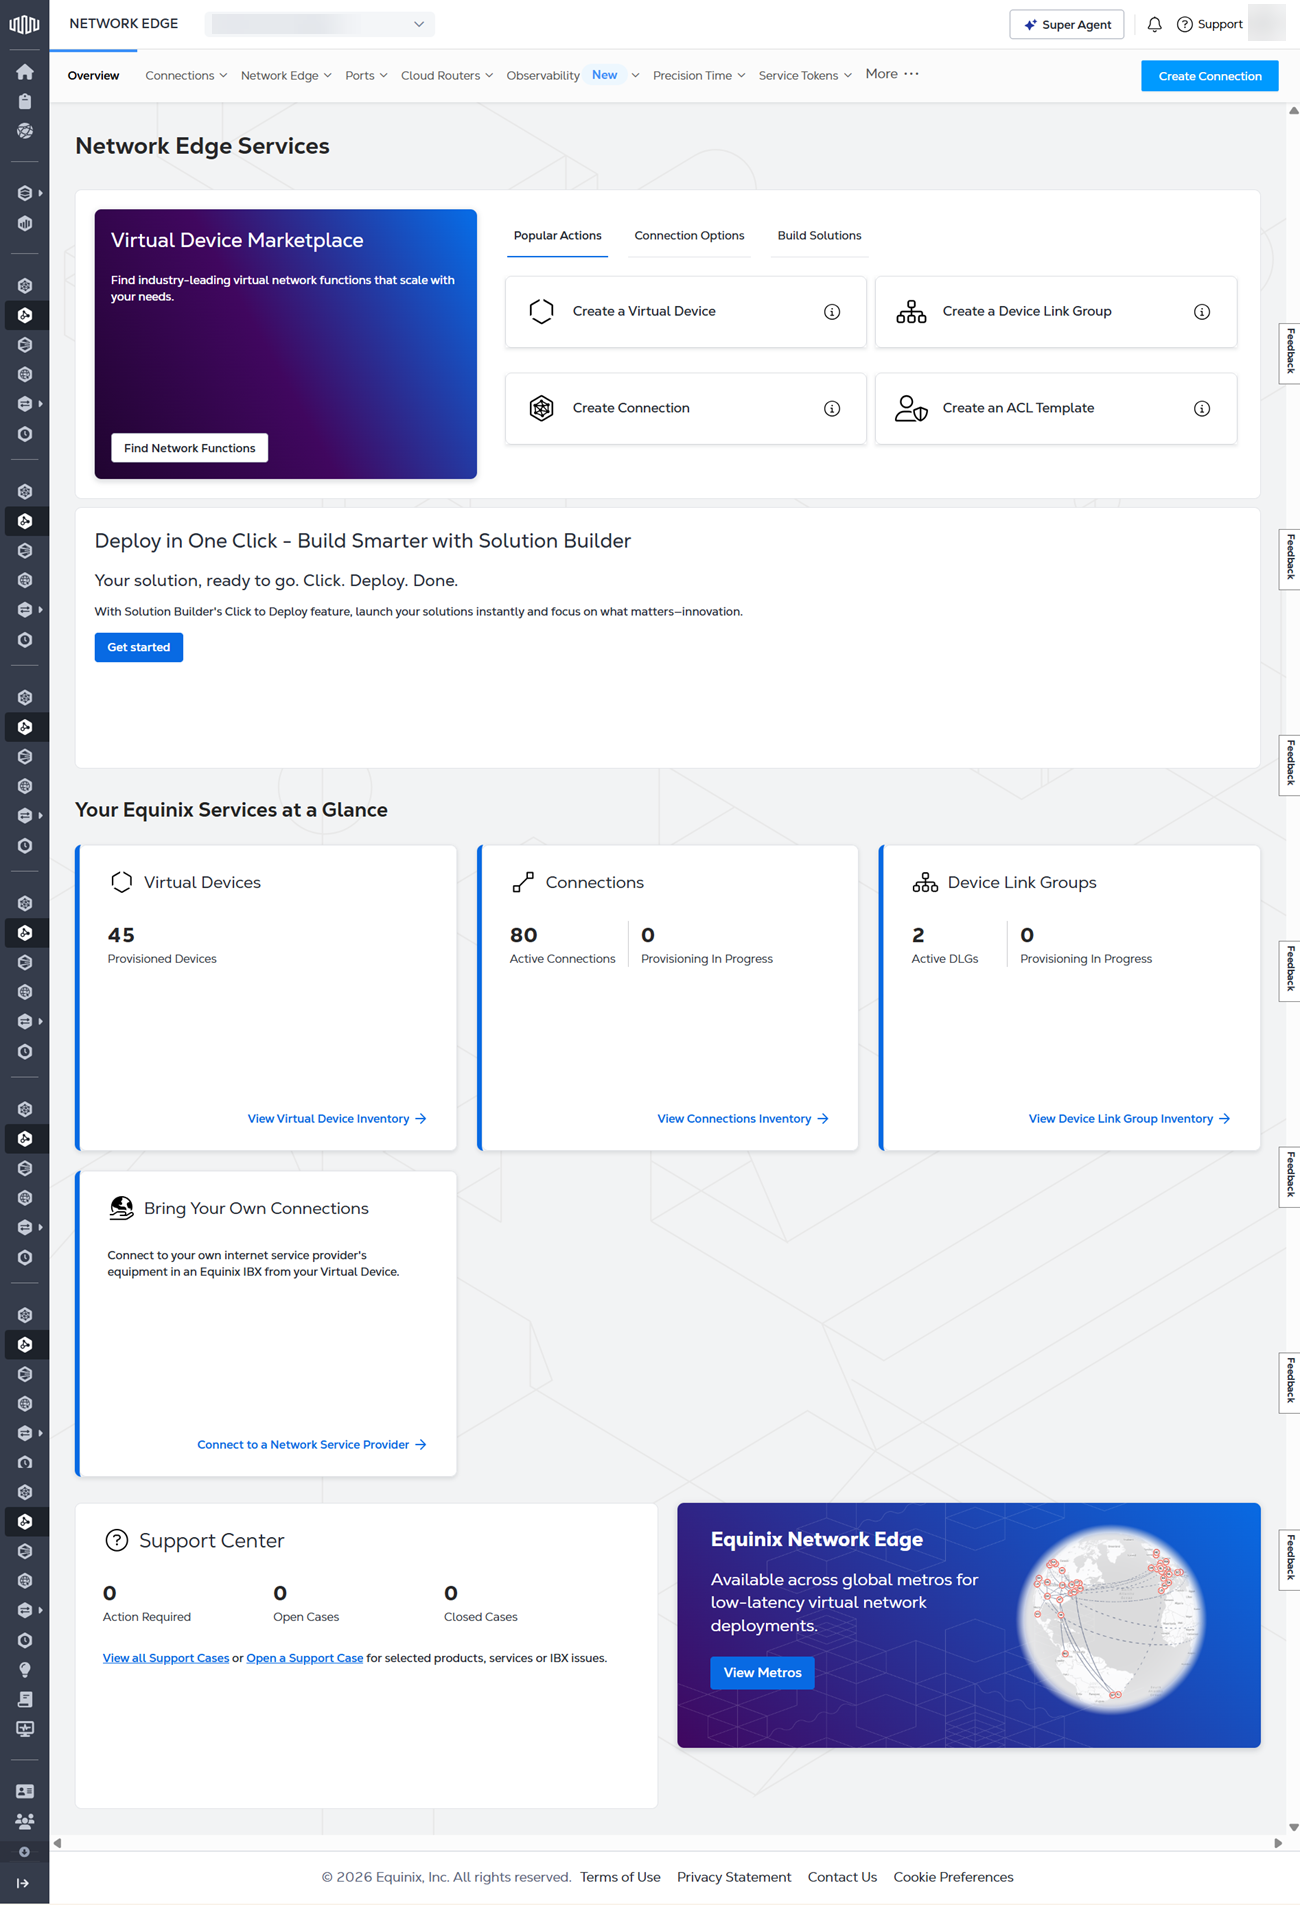Open the people group icon in the sidebar
1300x1905 pixels.
click(25, 1821)
